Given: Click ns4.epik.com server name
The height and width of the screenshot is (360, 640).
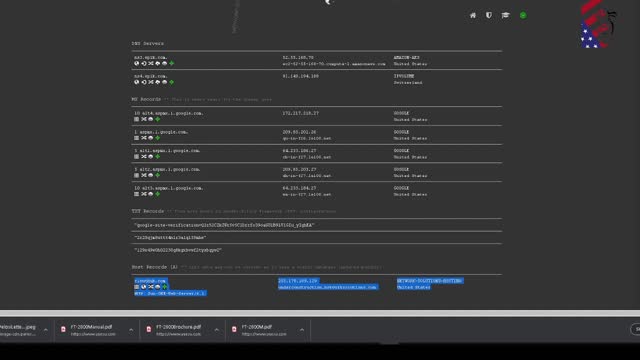Looking at the screenshot, I should tap(150, 76).
